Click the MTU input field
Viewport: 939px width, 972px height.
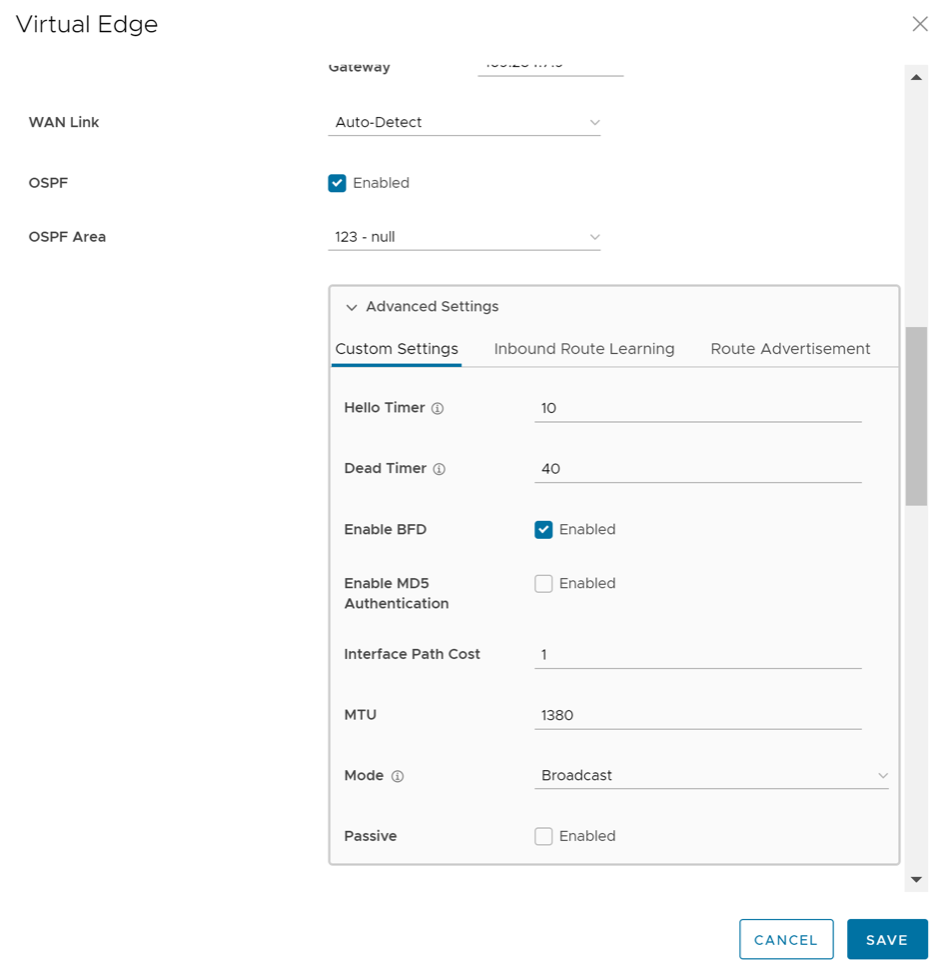[697, 715]
